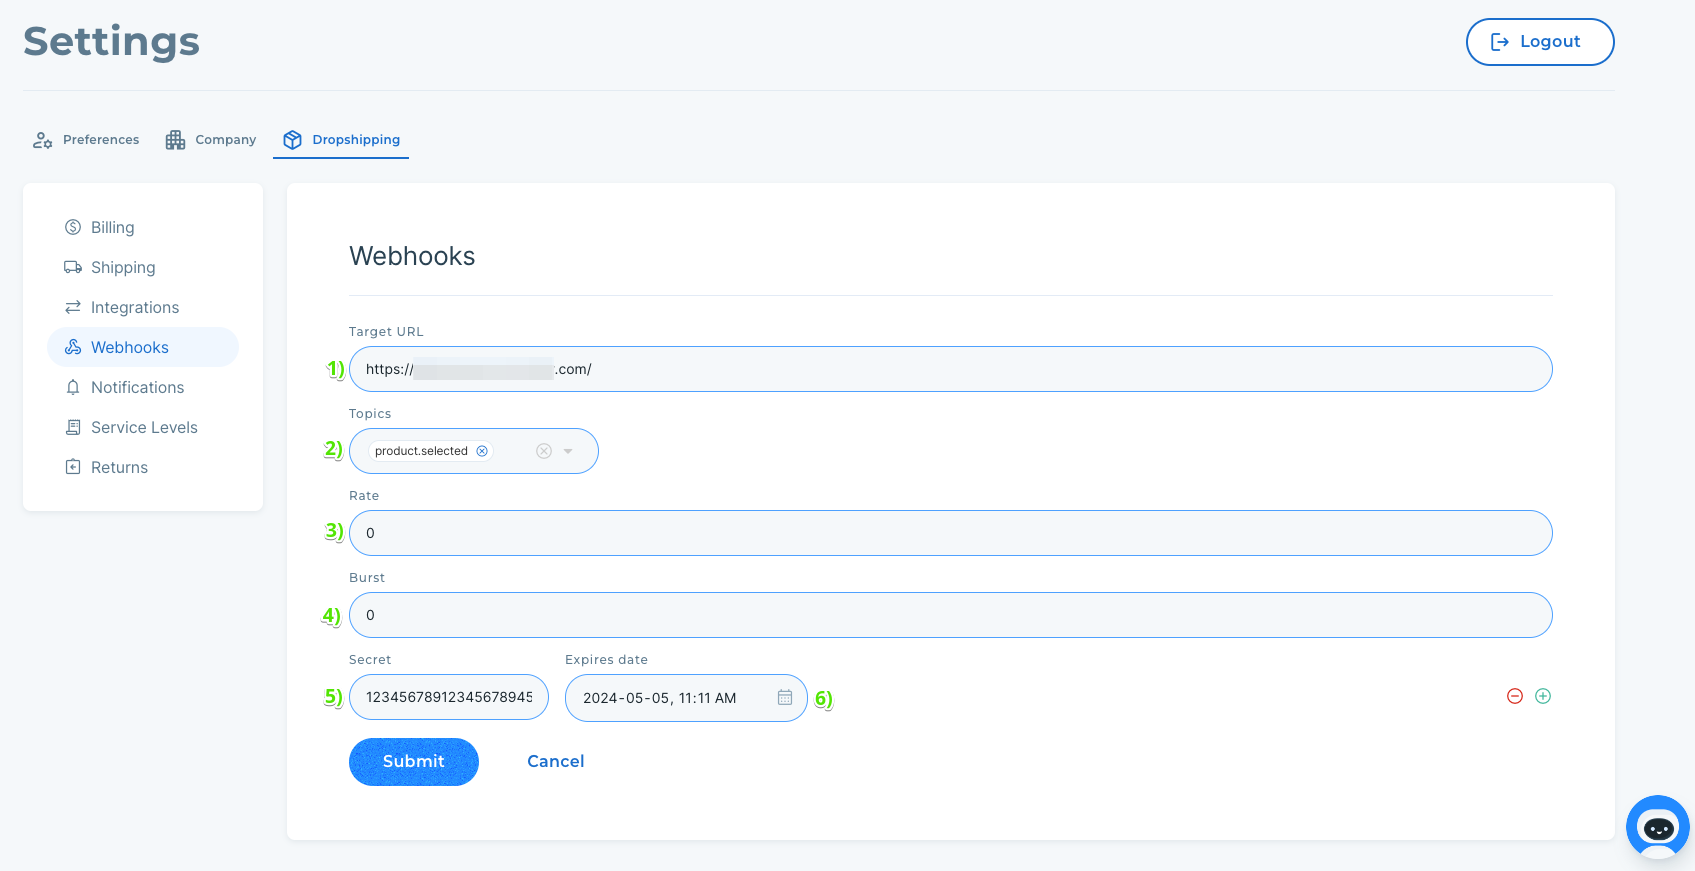Click the Dropshipping box icon
This screenshot has height=871, width=1695.
(x=292, y=140)
